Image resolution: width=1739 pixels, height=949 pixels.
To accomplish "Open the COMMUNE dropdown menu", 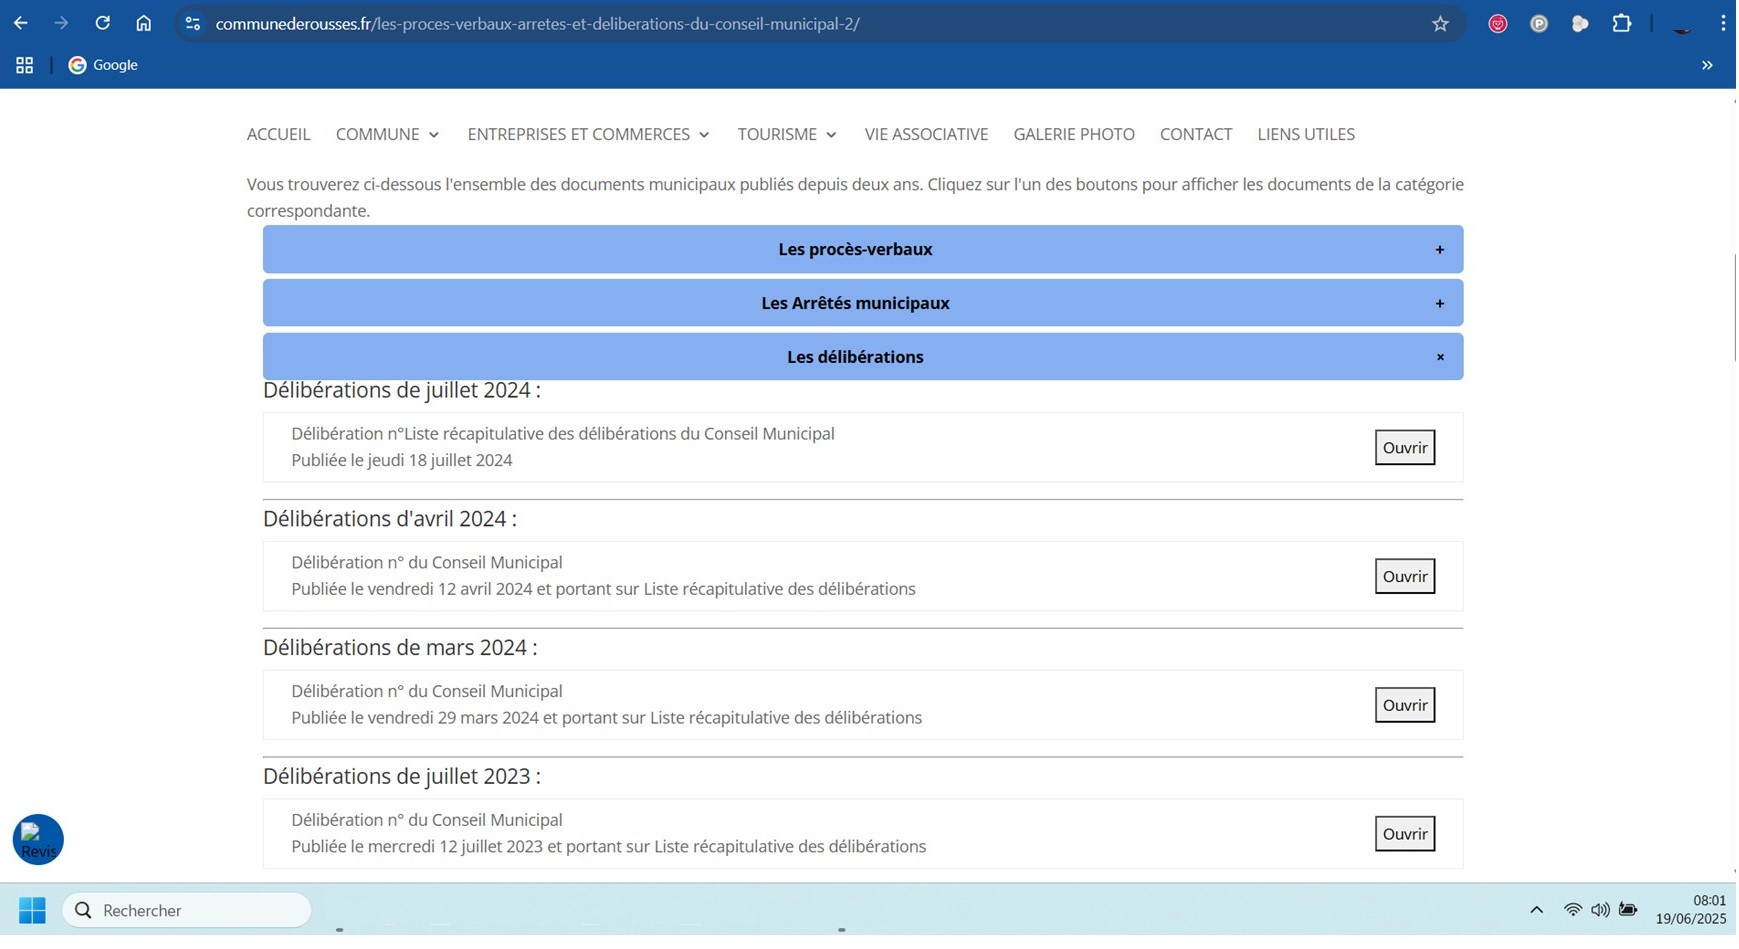I will pos(387,134).
